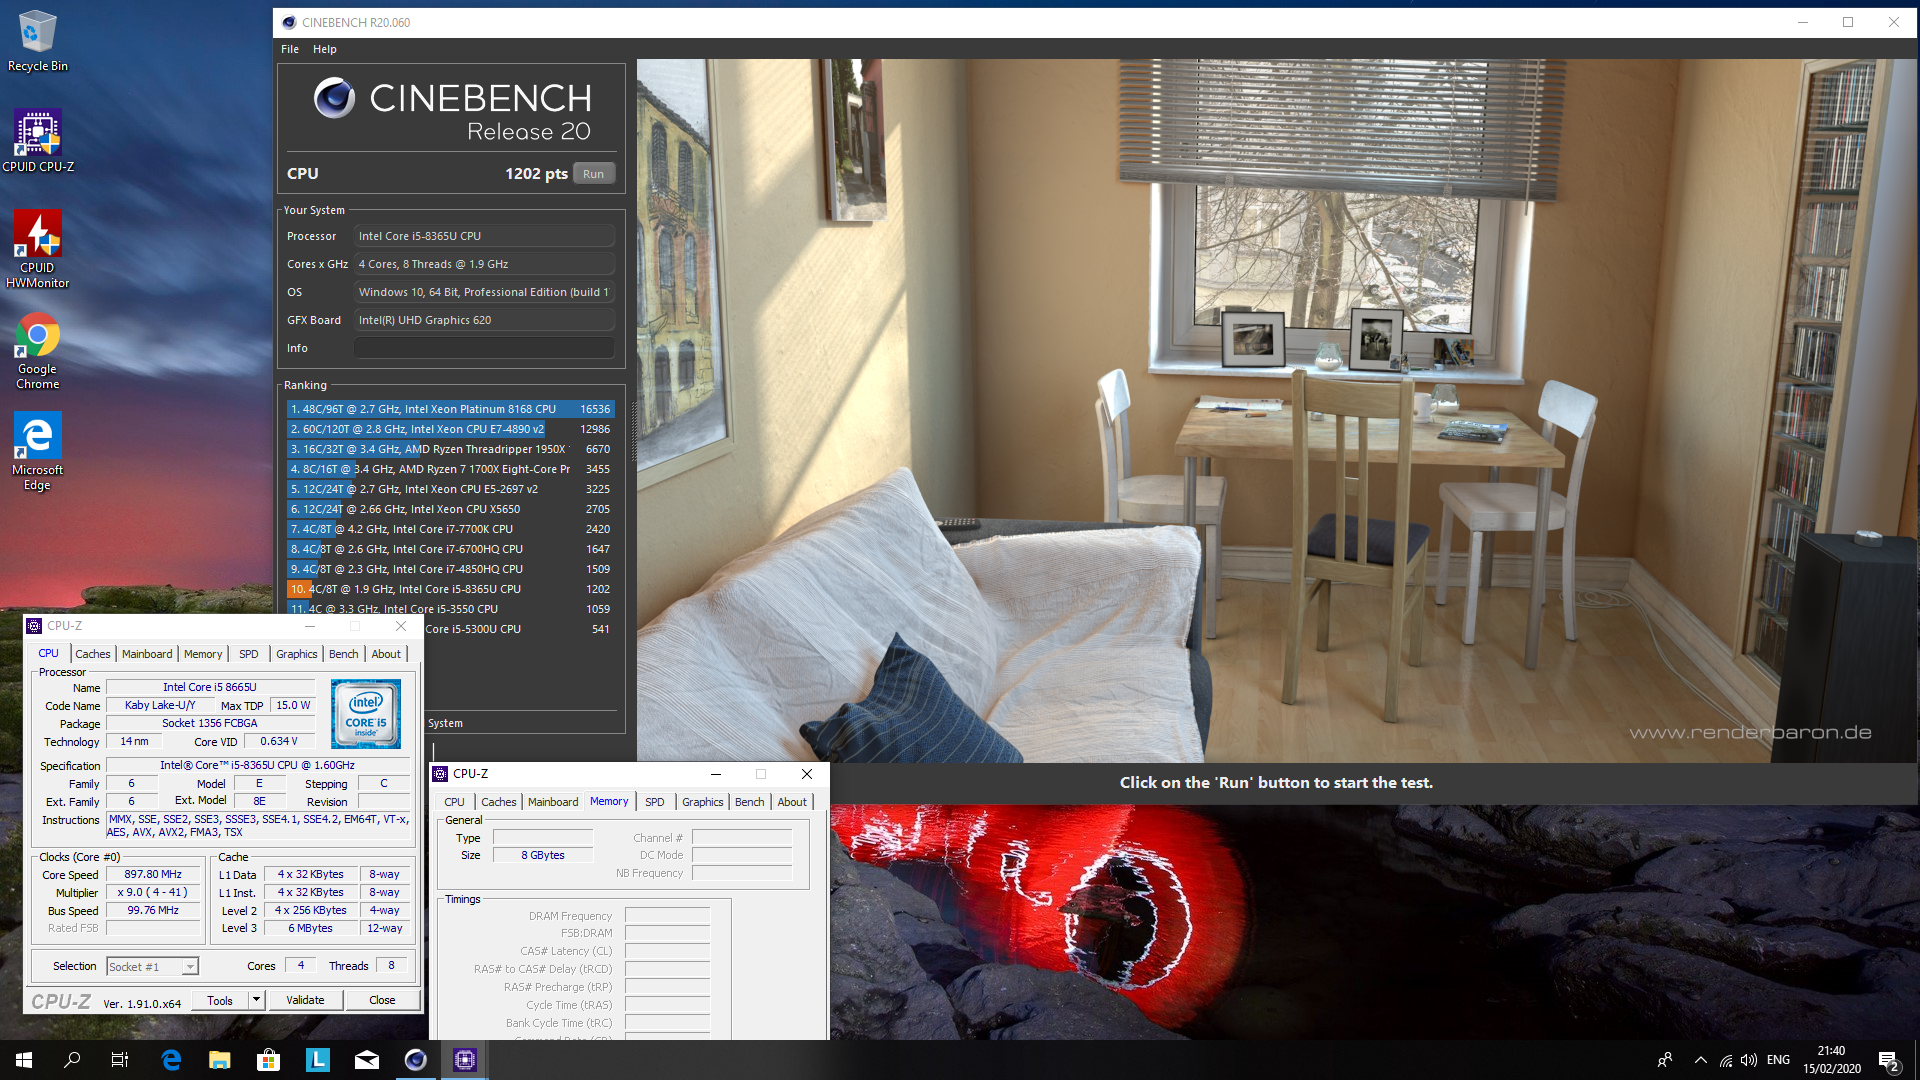Open SPD tab in first CPU-Z
Image resolution: width=1920 pixels, height=1080 pixels.
[249, 654]
